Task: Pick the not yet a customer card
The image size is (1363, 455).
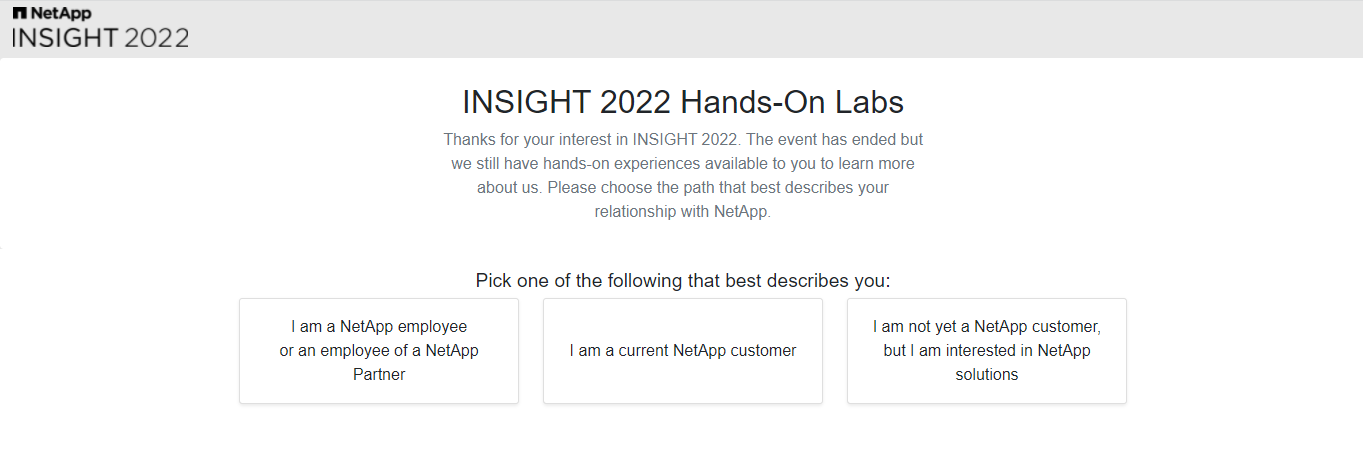Action: point(987,351)
